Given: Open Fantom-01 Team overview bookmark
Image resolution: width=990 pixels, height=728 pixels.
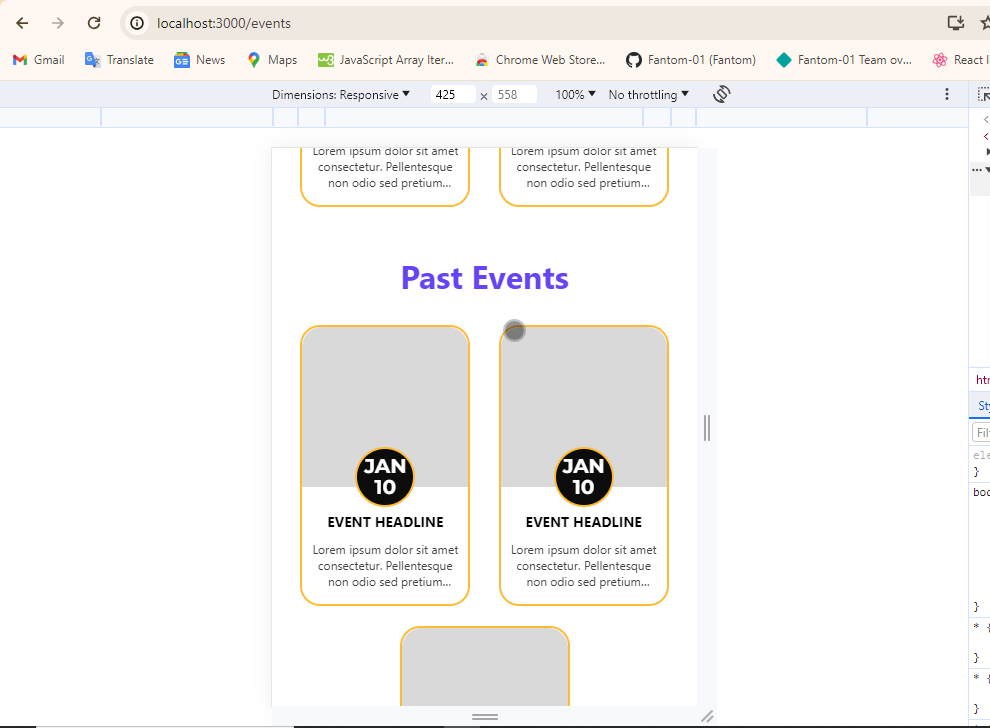Looking at the screenshot, I should [x=844, y=60].
